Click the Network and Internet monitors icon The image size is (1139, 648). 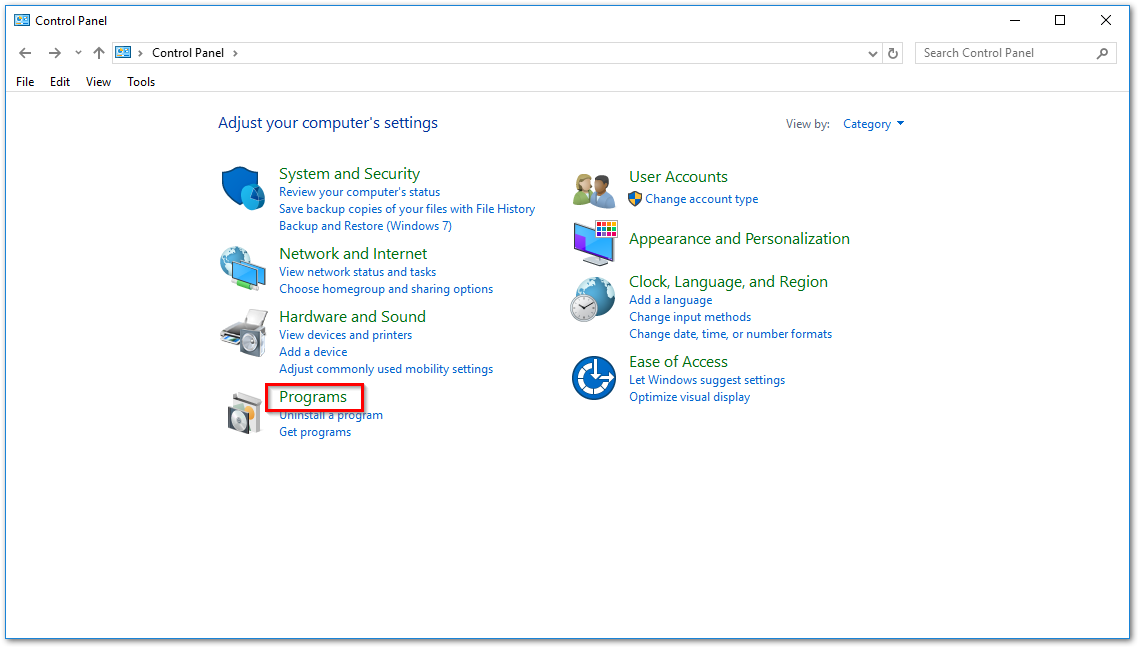tap(243, 268)
